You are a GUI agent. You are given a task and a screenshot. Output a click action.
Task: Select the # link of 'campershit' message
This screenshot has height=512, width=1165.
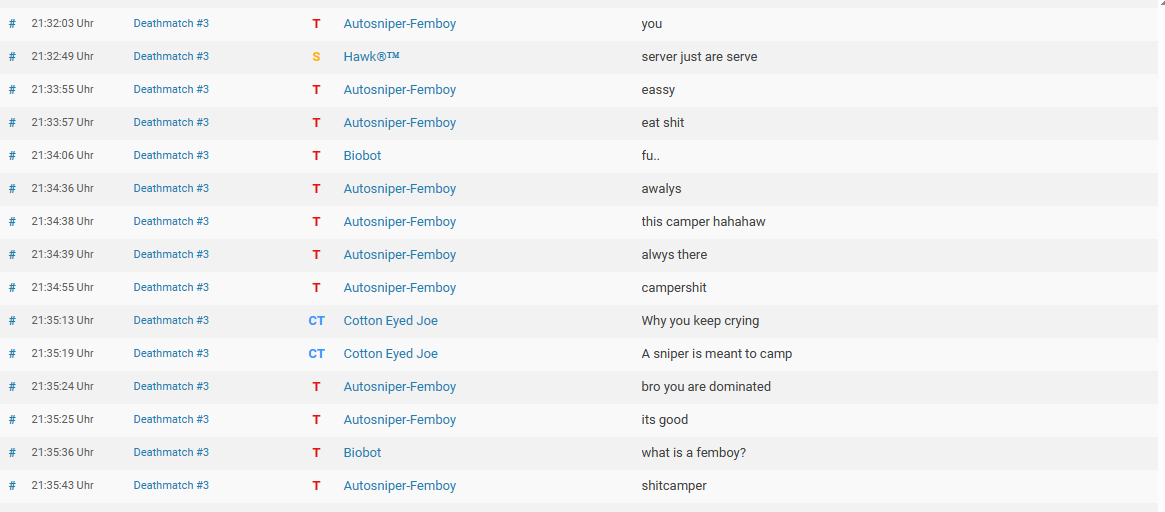tap(12, 288)
